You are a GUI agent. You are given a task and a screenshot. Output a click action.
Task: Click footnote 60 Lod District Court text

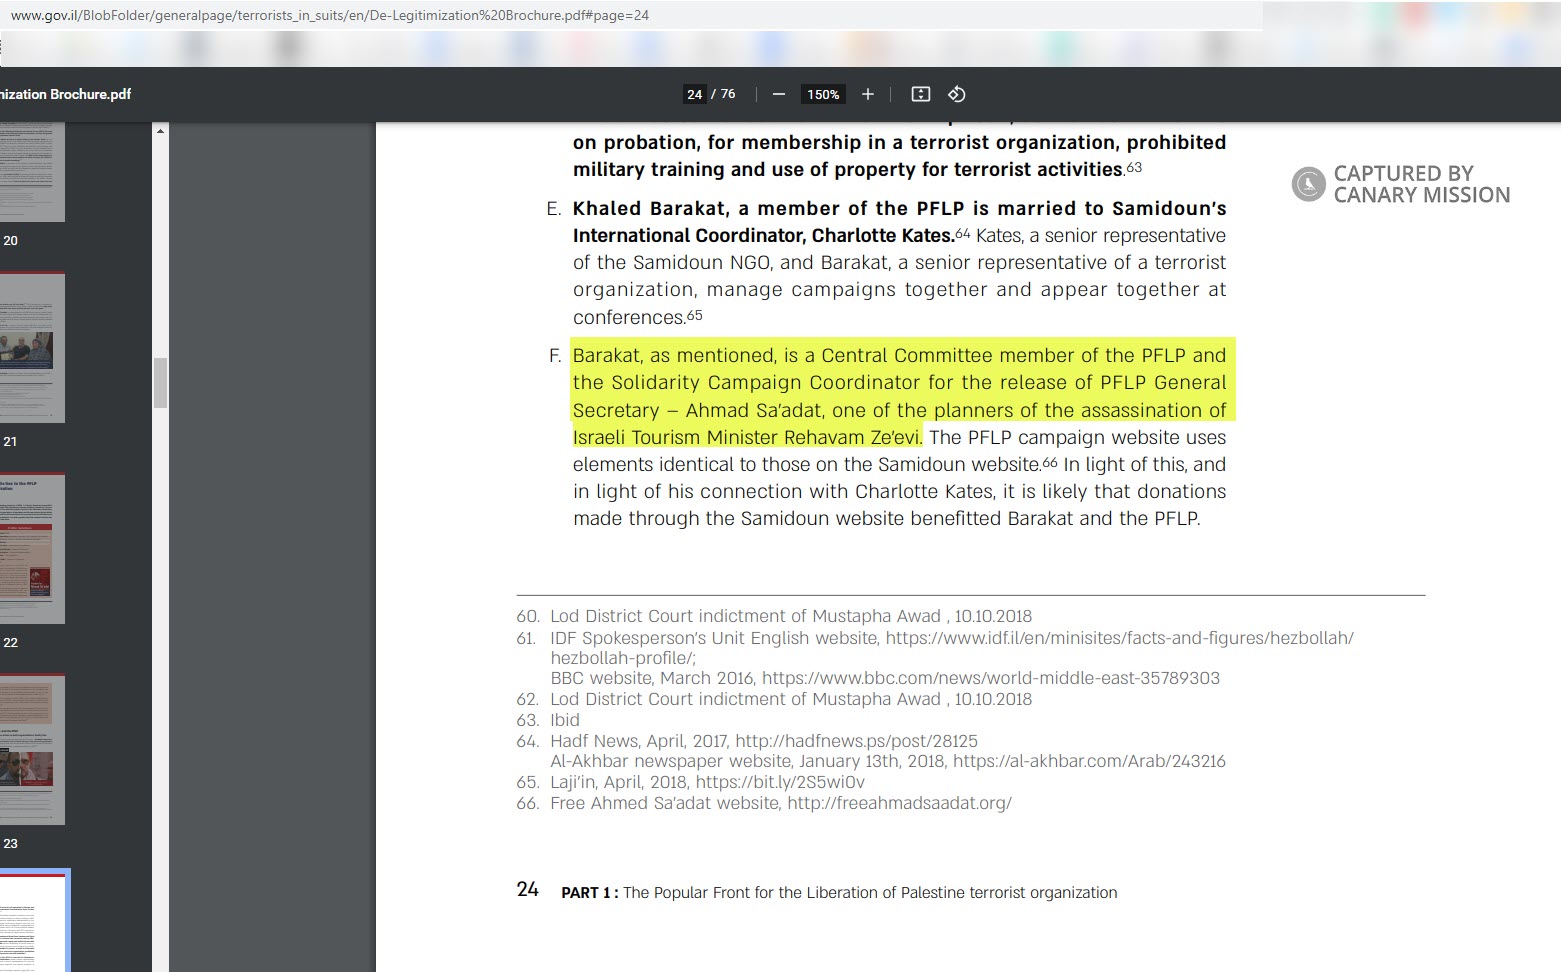[791, 616]
